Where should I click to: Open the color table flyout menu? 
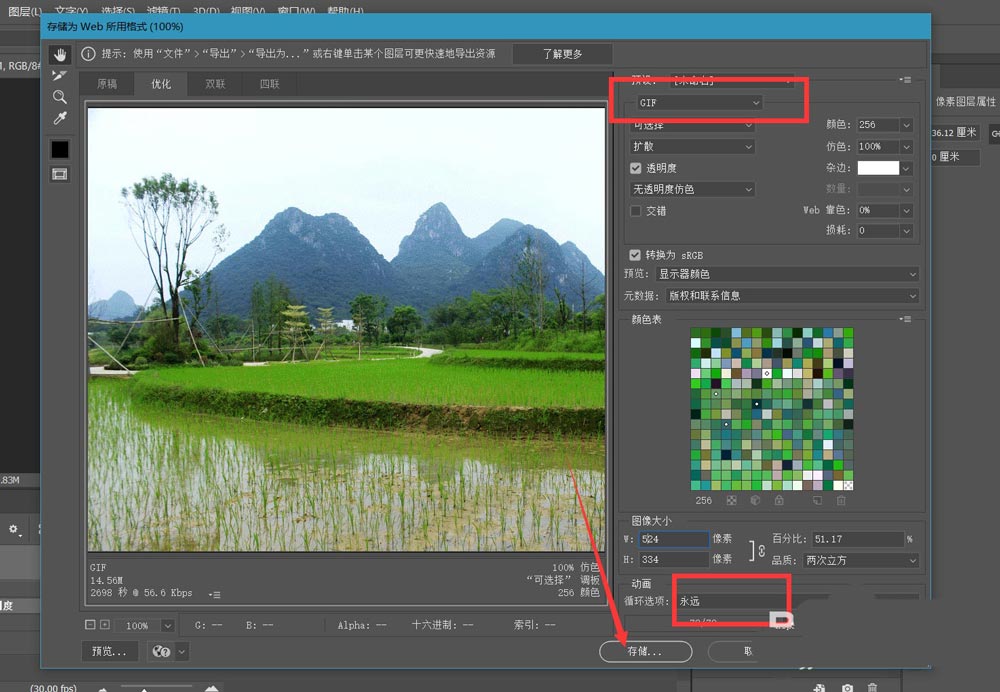point(905,319)
